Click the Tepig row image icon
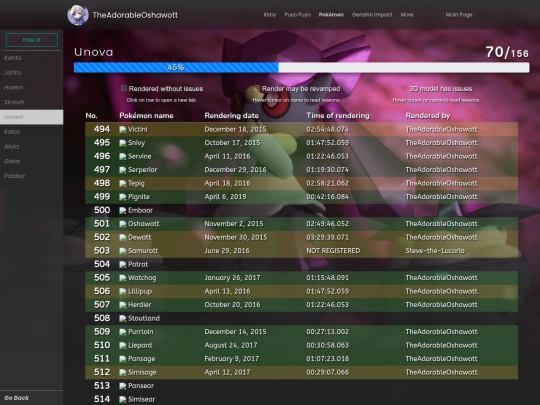 point(123,184)
